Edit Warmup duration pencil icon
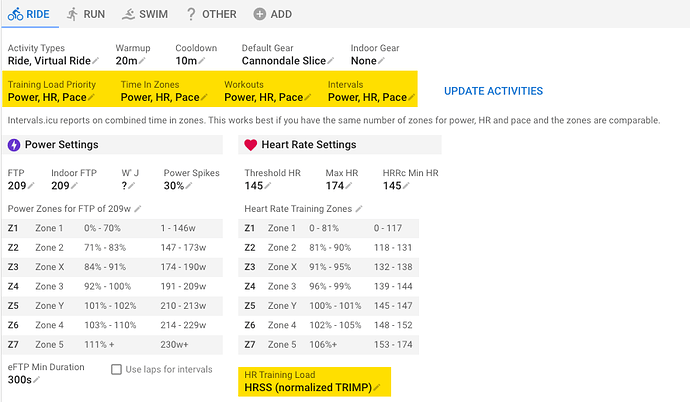 tap(142, 61)
